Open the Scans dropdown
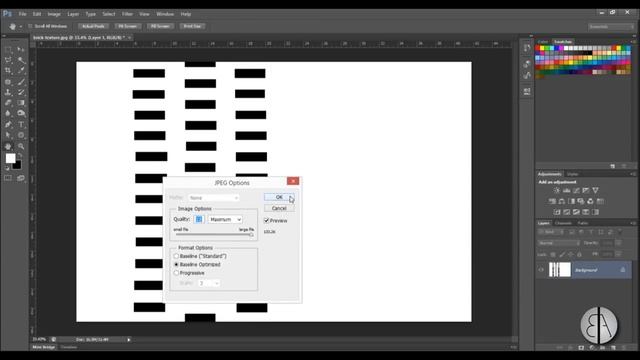 coord(209,283)
